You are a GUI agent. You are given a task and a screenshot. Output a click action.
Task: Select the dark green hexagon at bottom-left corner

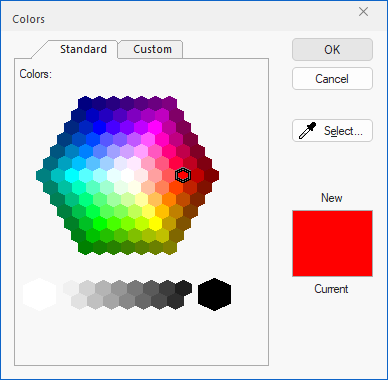tap(85, 247)
